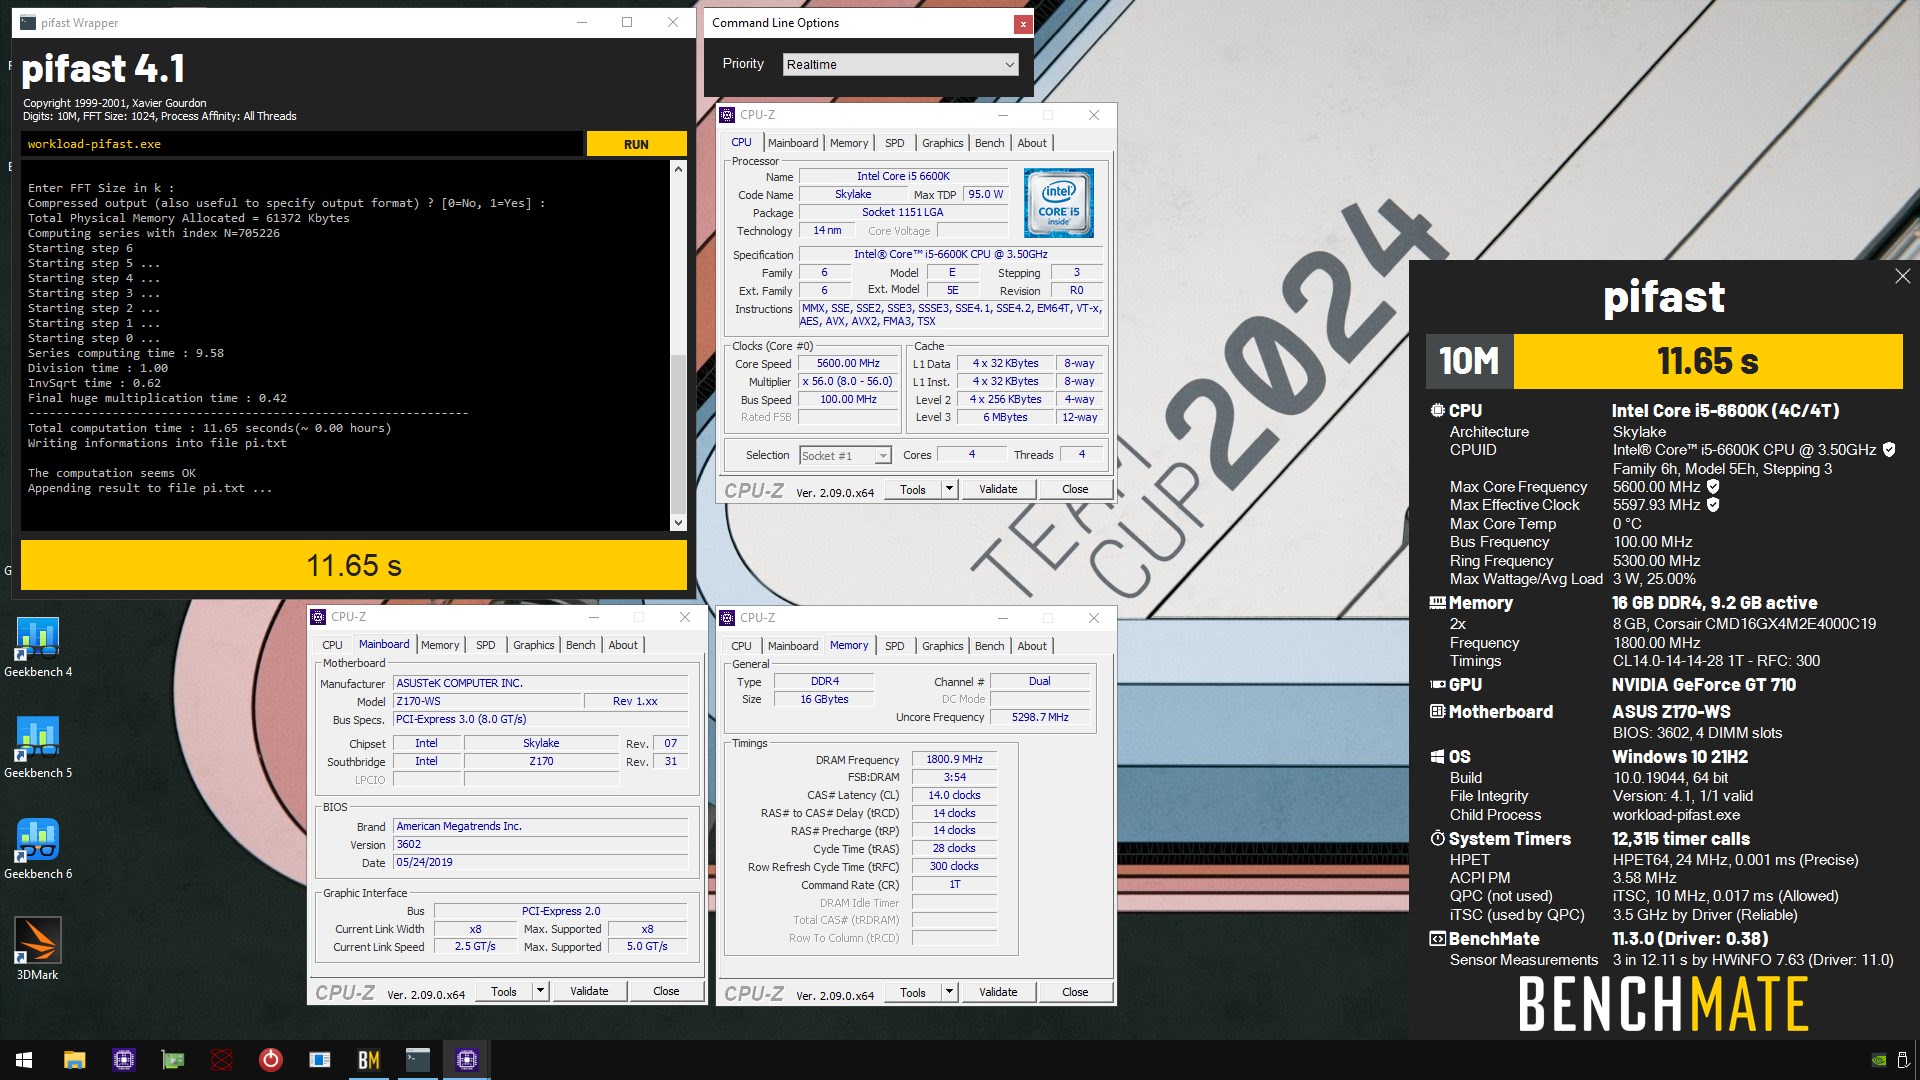Switch to CPU tab in CPU-Z Memory window
Screen dimensions: 1920x1080
click(x=741, y=646)
